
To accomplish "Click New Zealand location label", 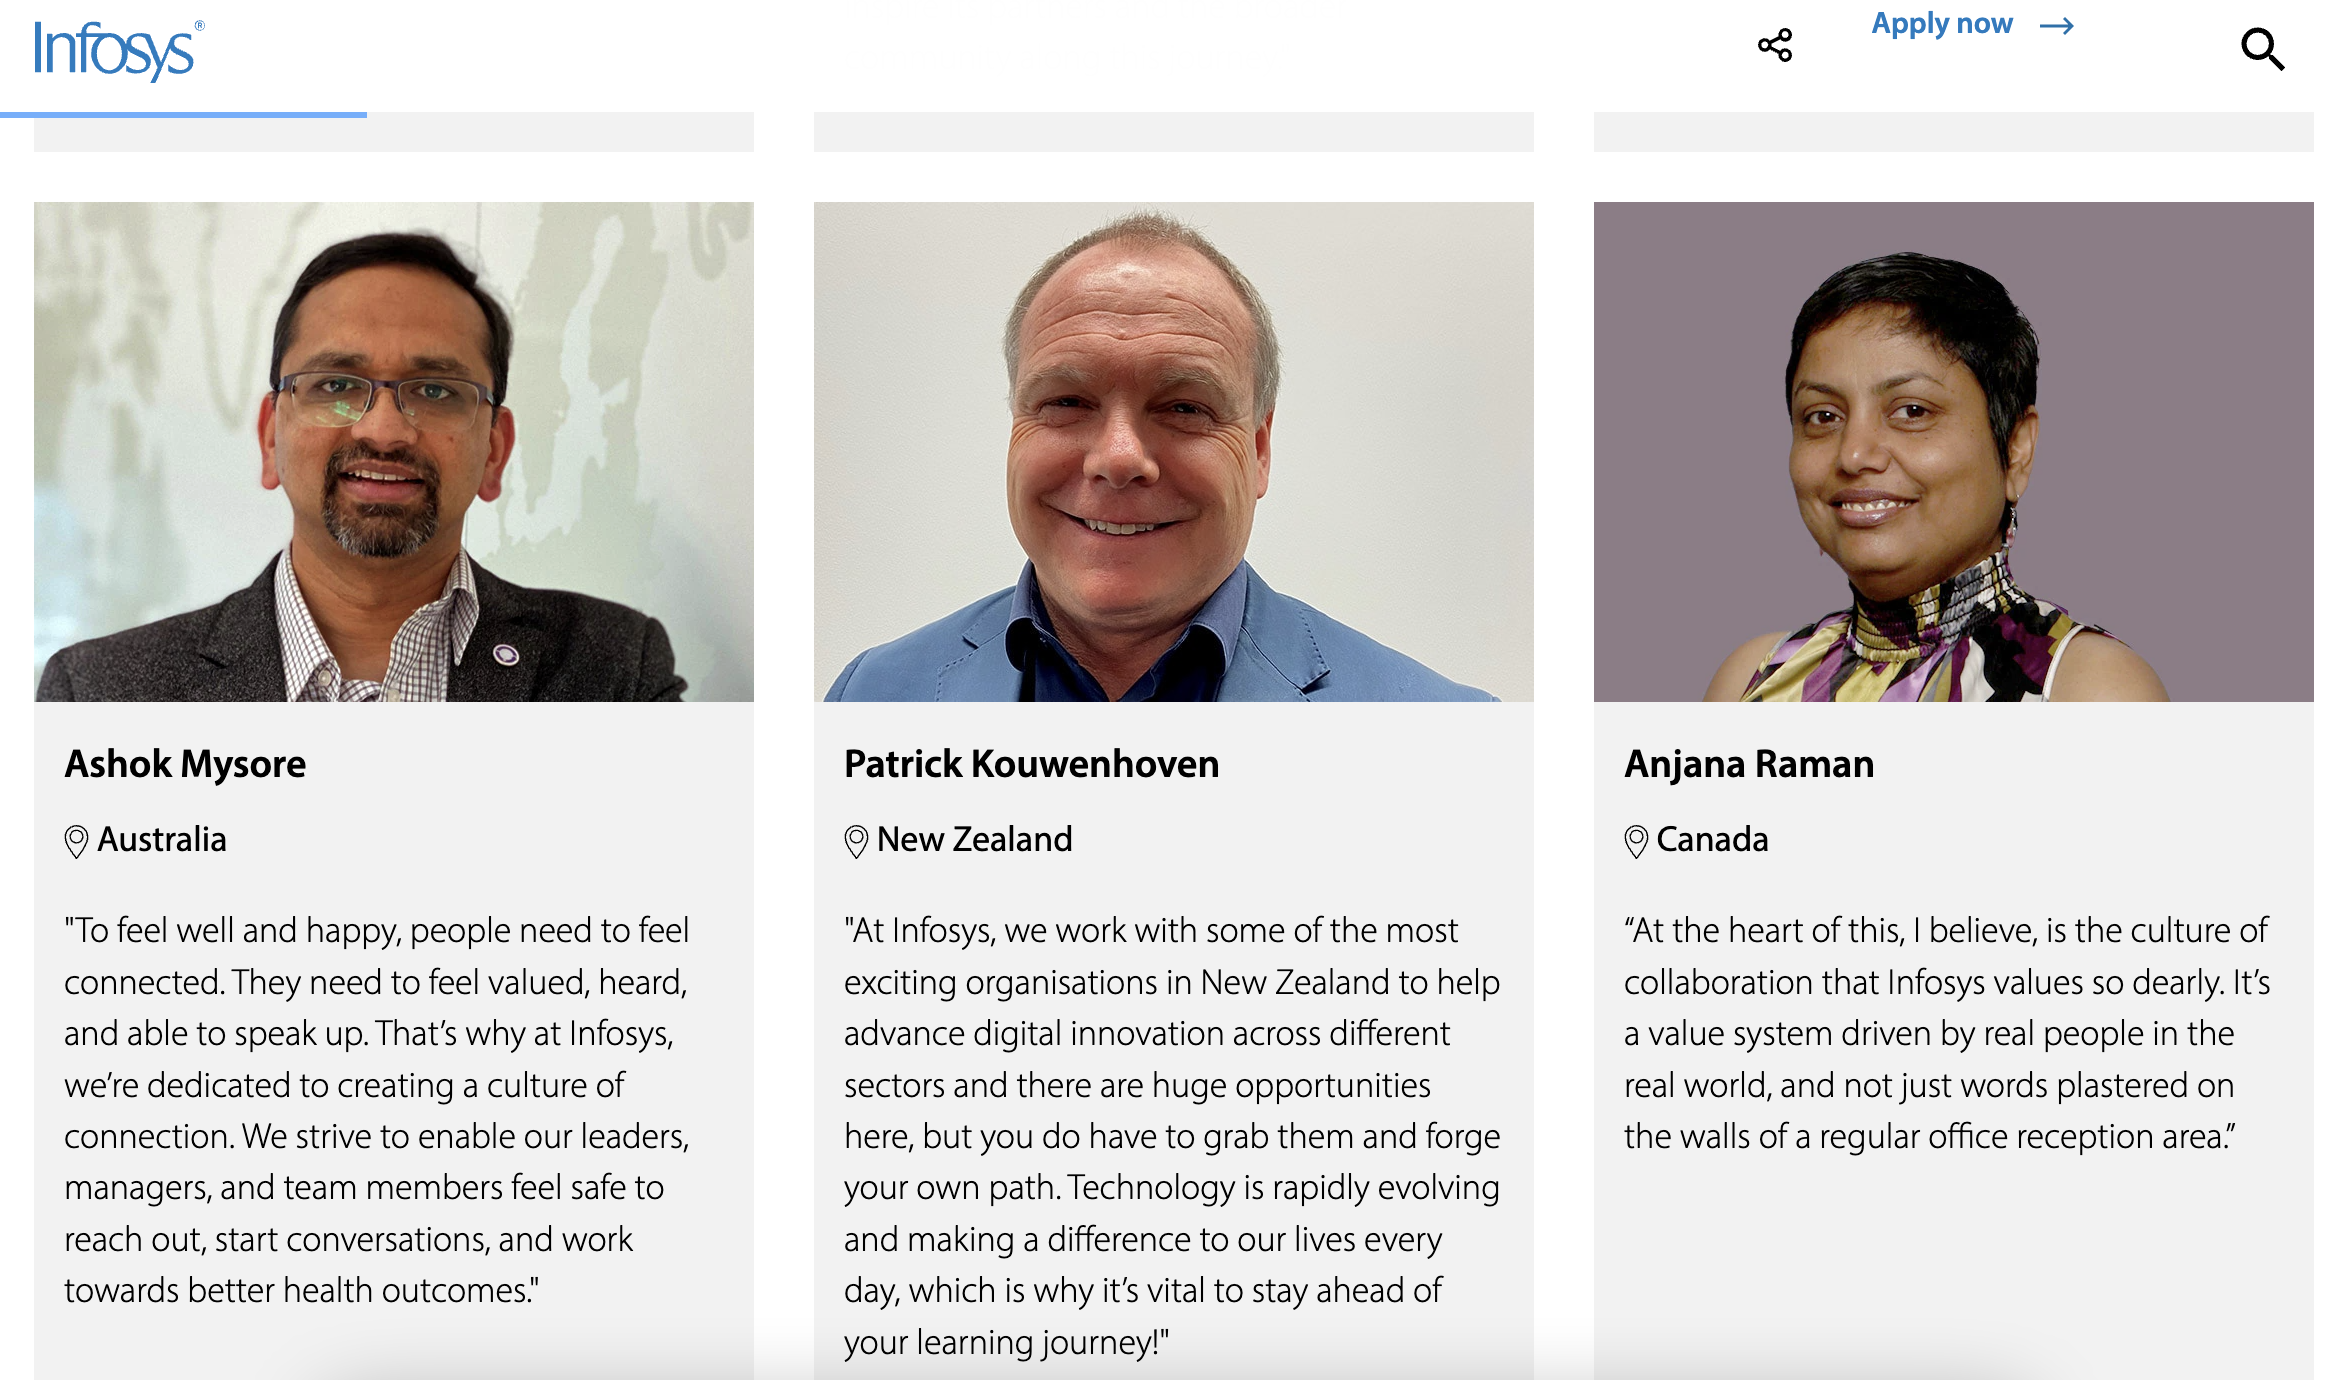I will tap(974, 840).
